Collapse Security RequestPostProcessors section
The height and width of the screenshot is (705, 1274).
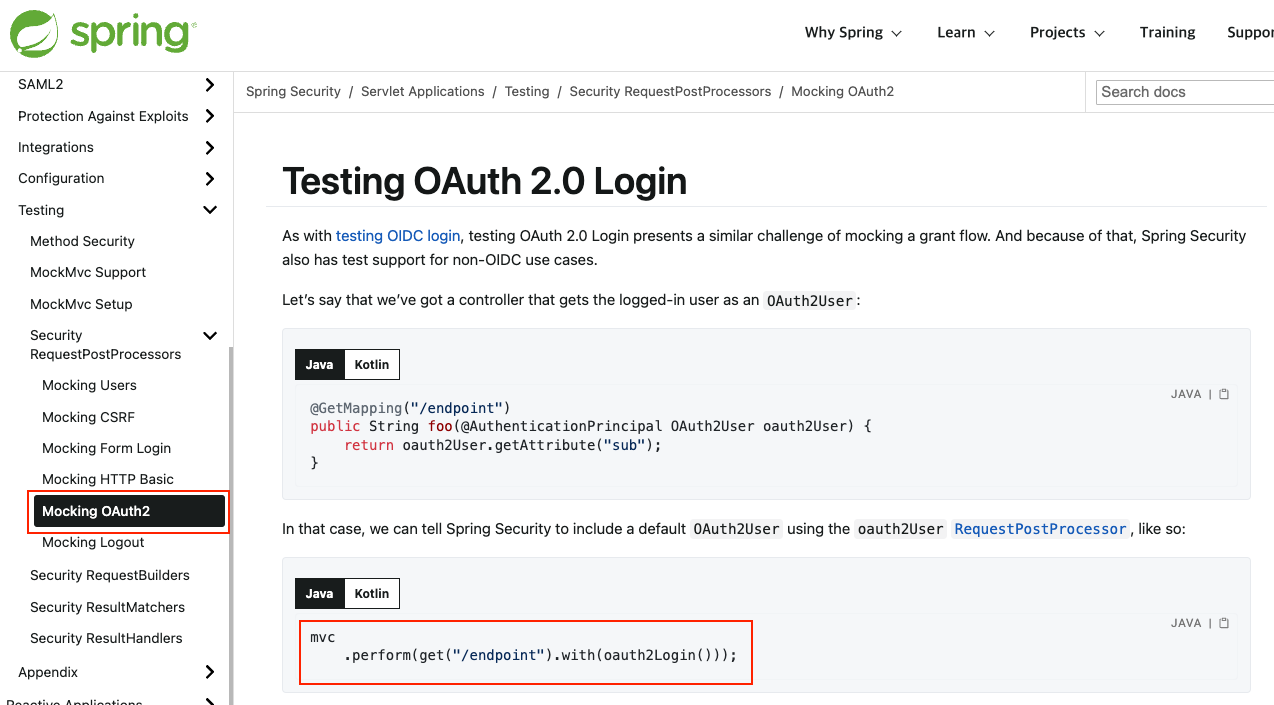click(x=210, y=336)
